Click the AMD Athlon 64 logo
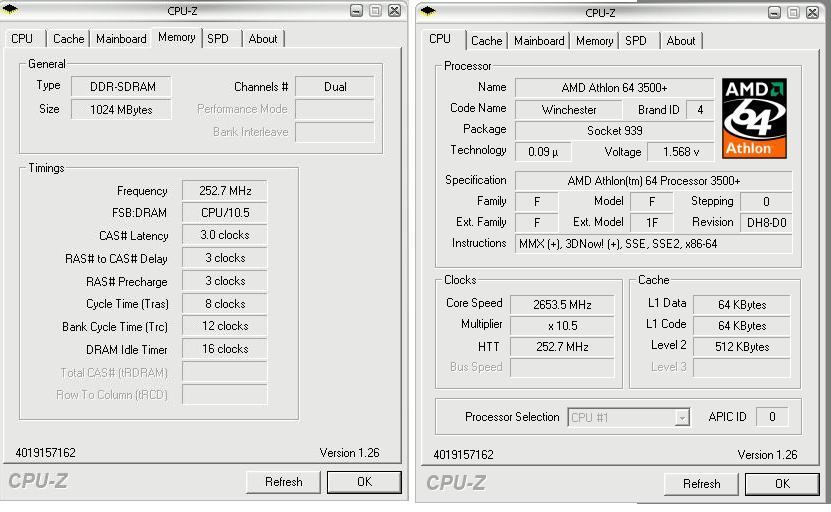This screenshot has height=512, width=831. tap(754, 118)
